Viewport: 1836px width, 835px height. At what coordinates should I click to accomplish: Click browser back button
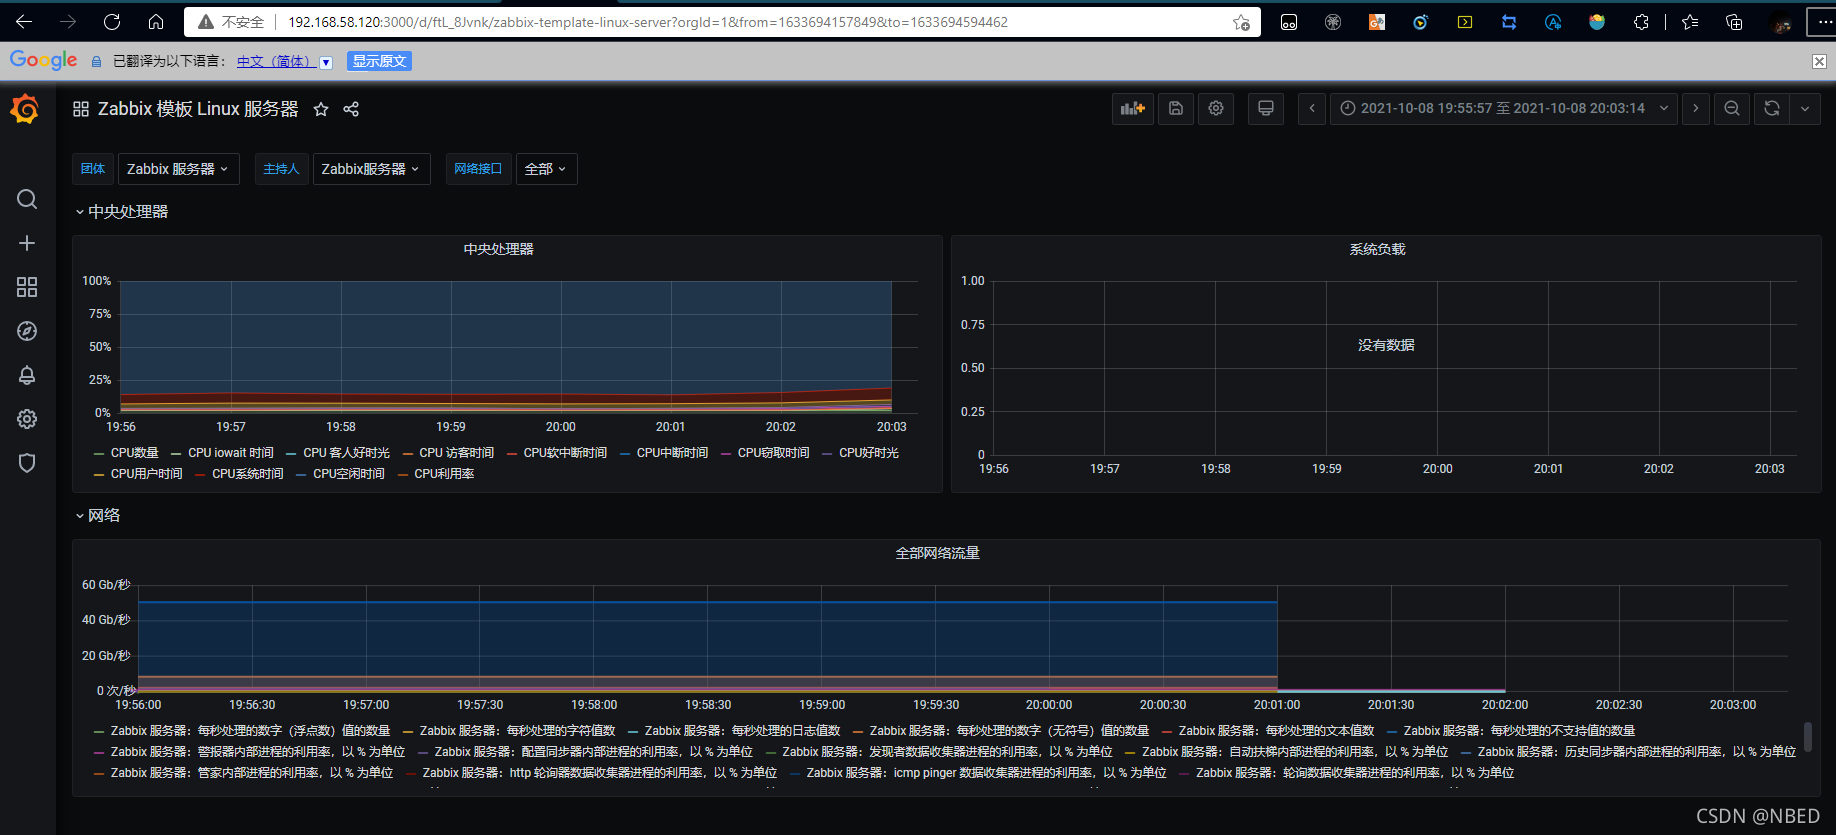point(24,22)
